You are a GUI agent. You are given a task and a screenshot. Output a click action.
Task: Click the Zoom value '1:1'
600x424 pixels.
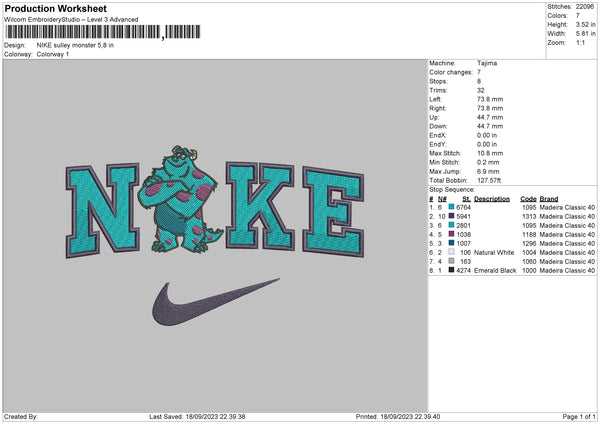(x=580, y=42)
